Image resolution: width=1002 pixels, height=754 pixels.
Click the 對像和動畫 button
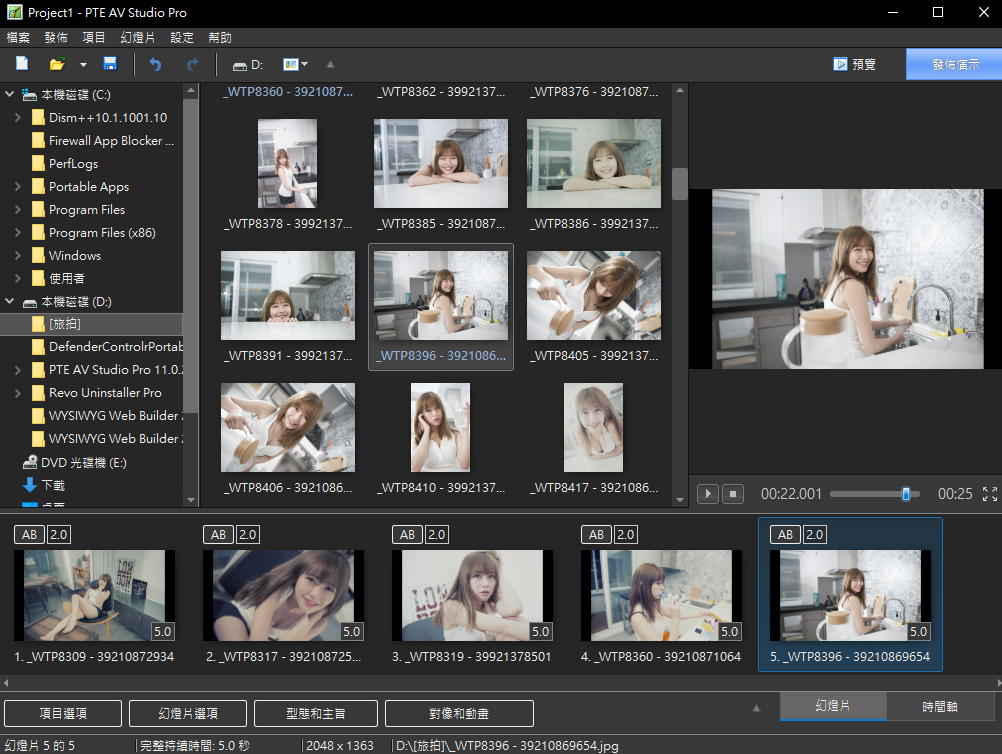tap(459, 713)
